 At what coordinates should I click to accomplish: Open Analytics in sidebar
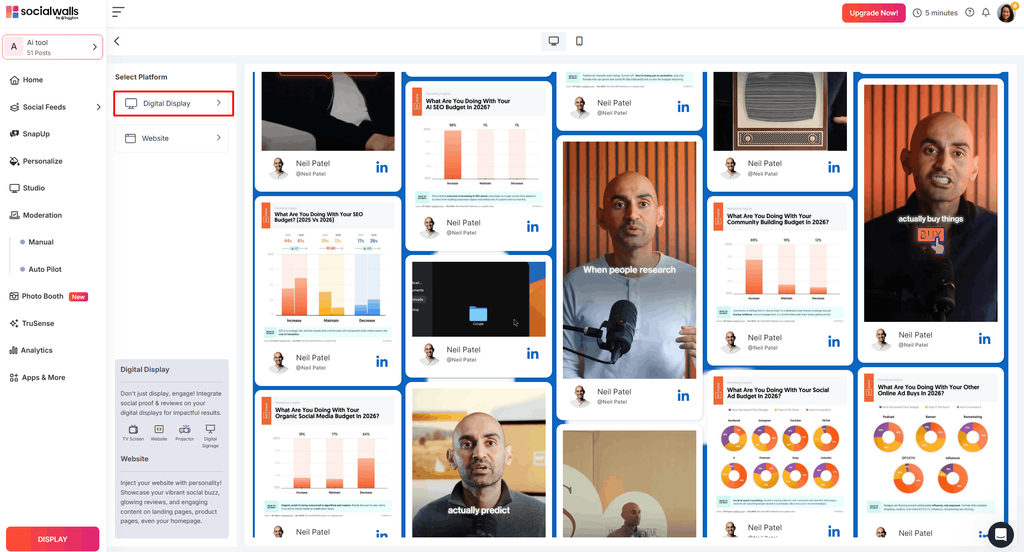36,351
